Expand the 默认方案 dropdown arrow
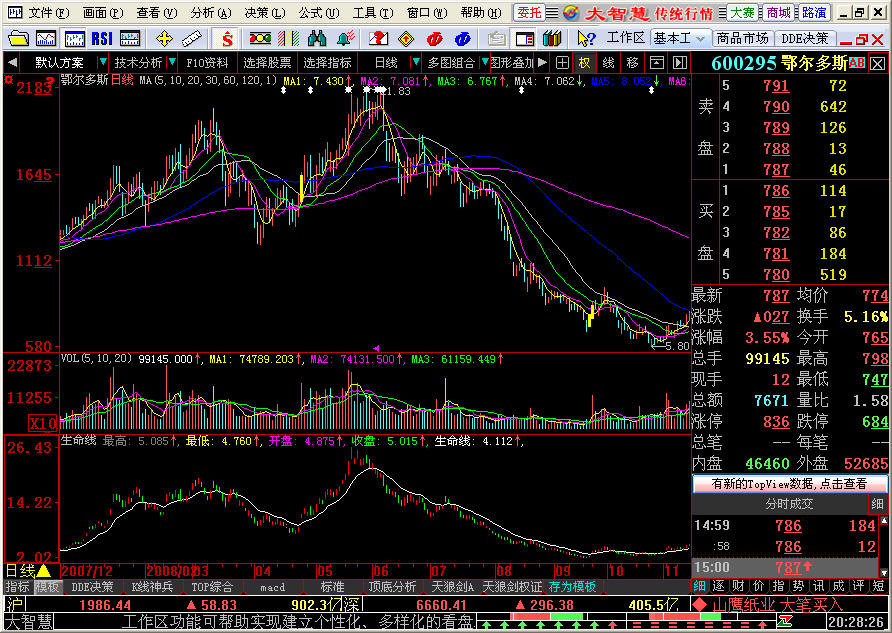This screenshot has width=892, height=633. (102, 62)
